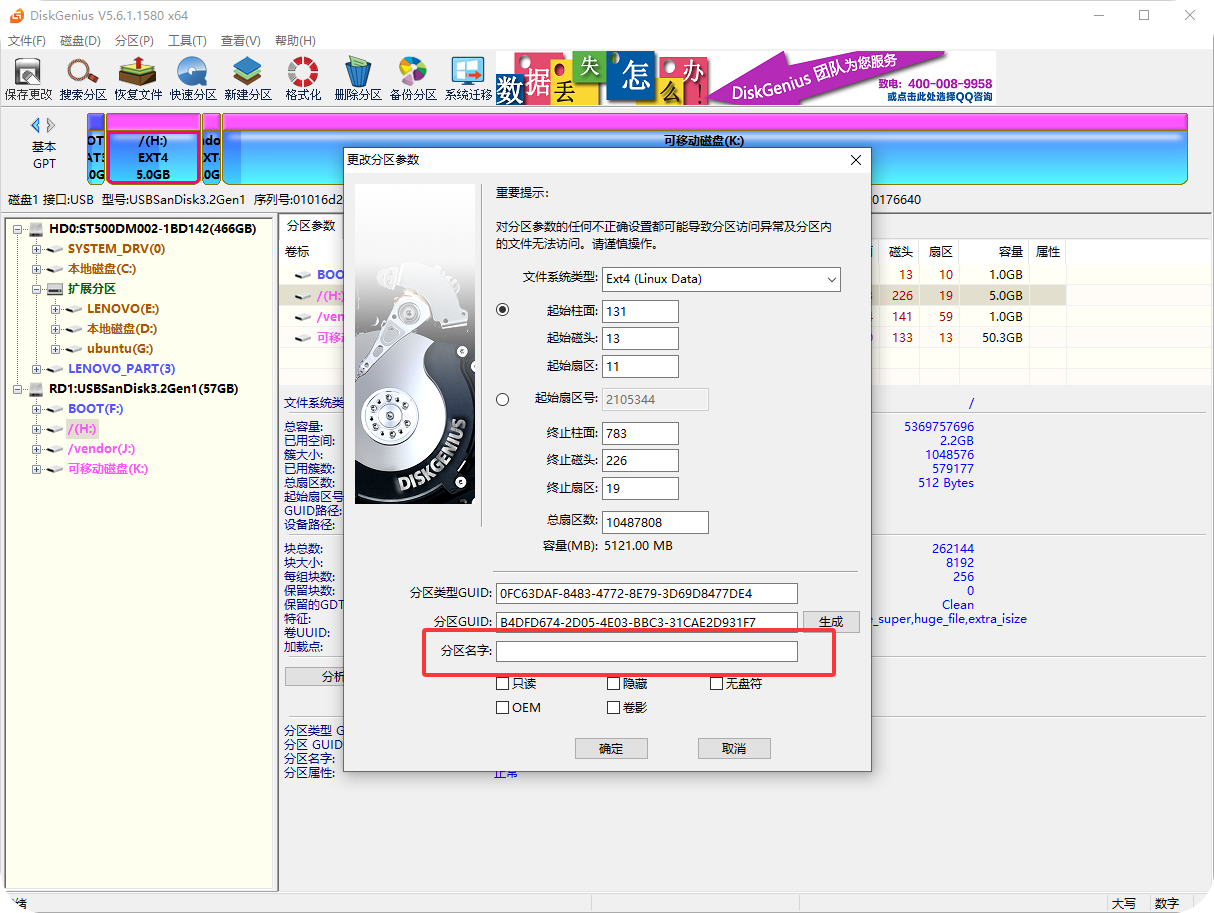The width and height of the screenshot is (1214, 913).
Task: Expand the ubuntu(G:) tree node
Action: point(56,349)
